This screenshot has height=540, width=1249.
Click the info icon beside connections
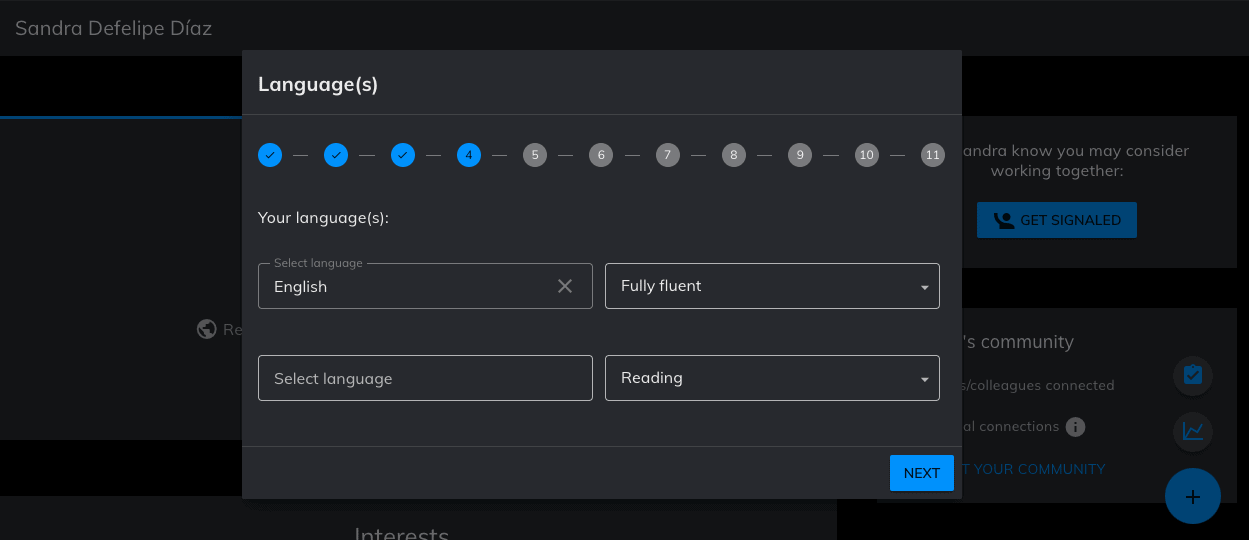pyautogui.click(x=1075, y=427)
